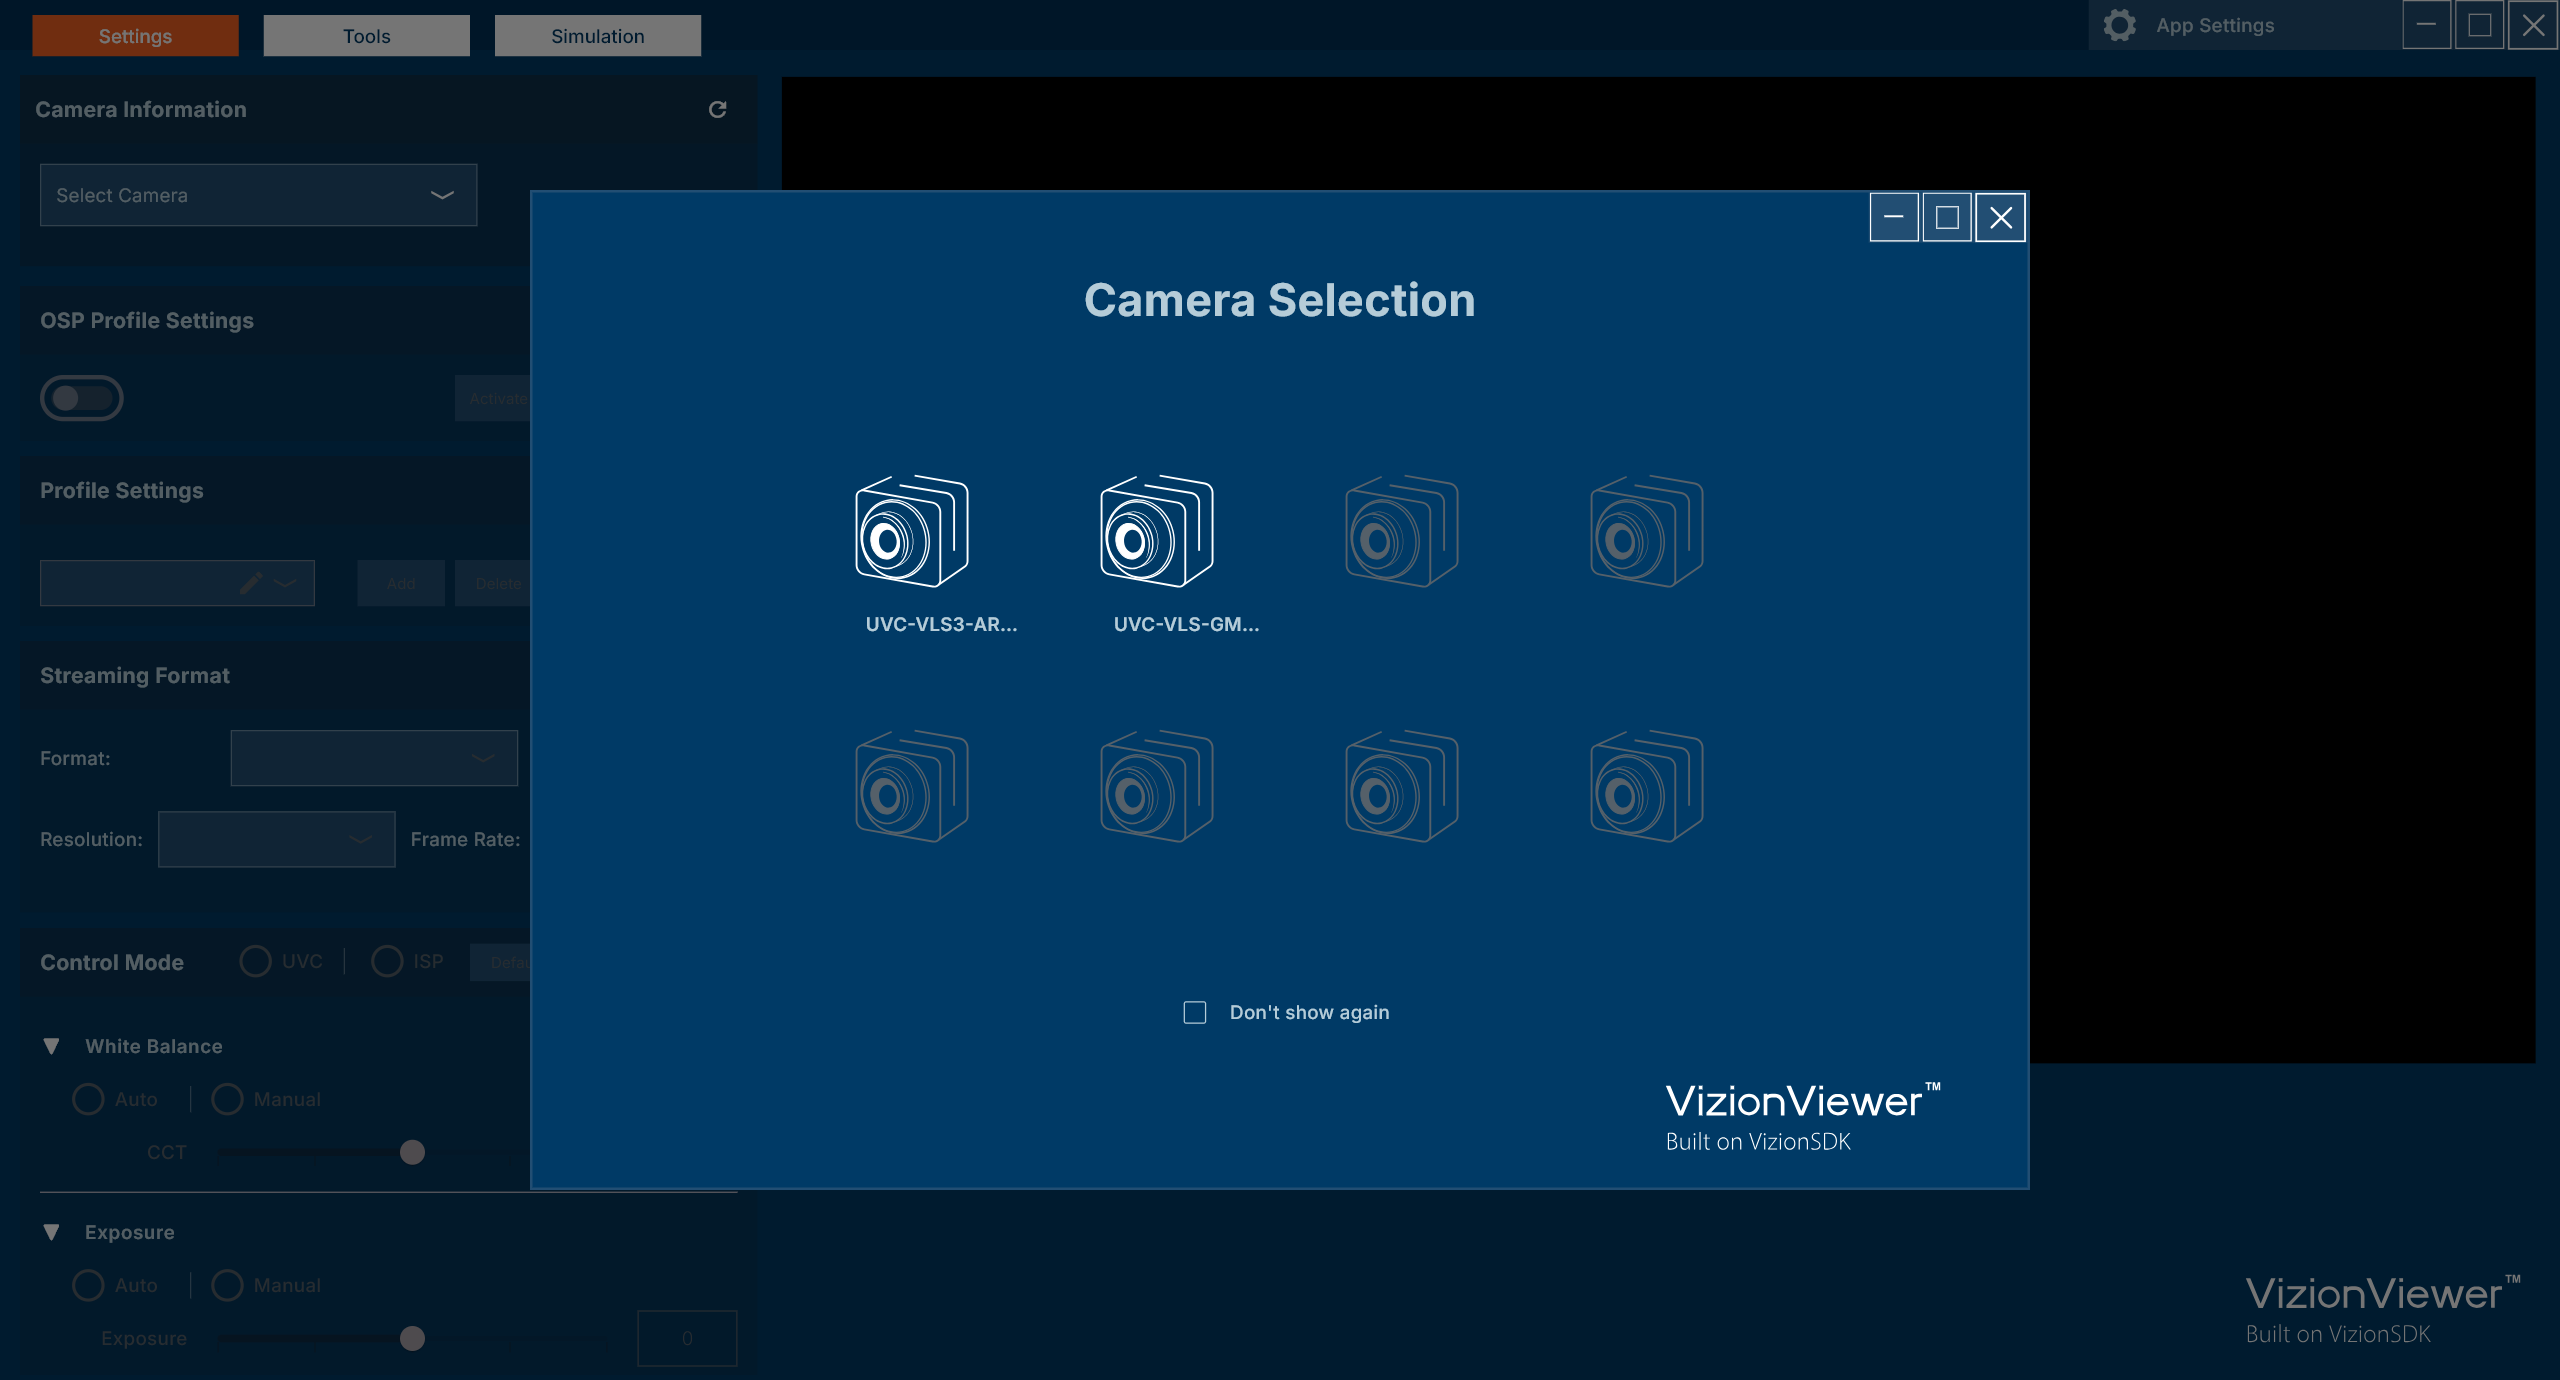Click the first camera icon in bottom row
2560x1380 pixels.
click(x=911, y=787)
